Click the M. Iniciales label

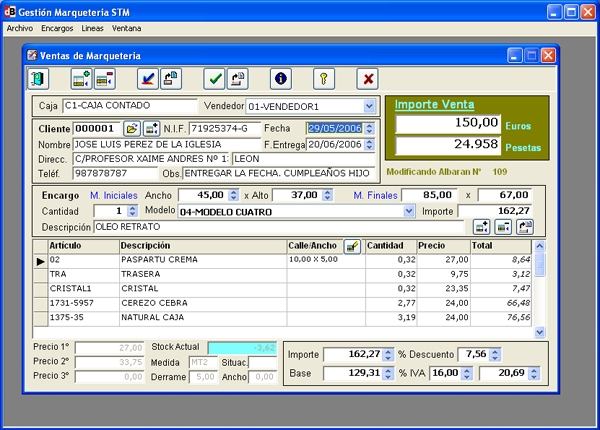click(113, 195)
